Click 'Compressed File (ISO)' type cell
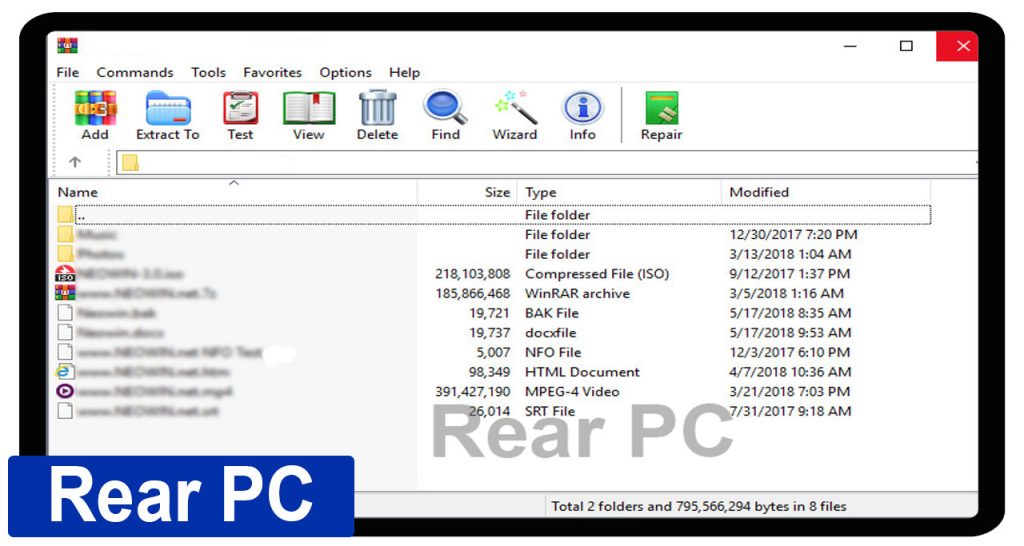Viewport: 1024px width, 546px height. tap(597, 274)
